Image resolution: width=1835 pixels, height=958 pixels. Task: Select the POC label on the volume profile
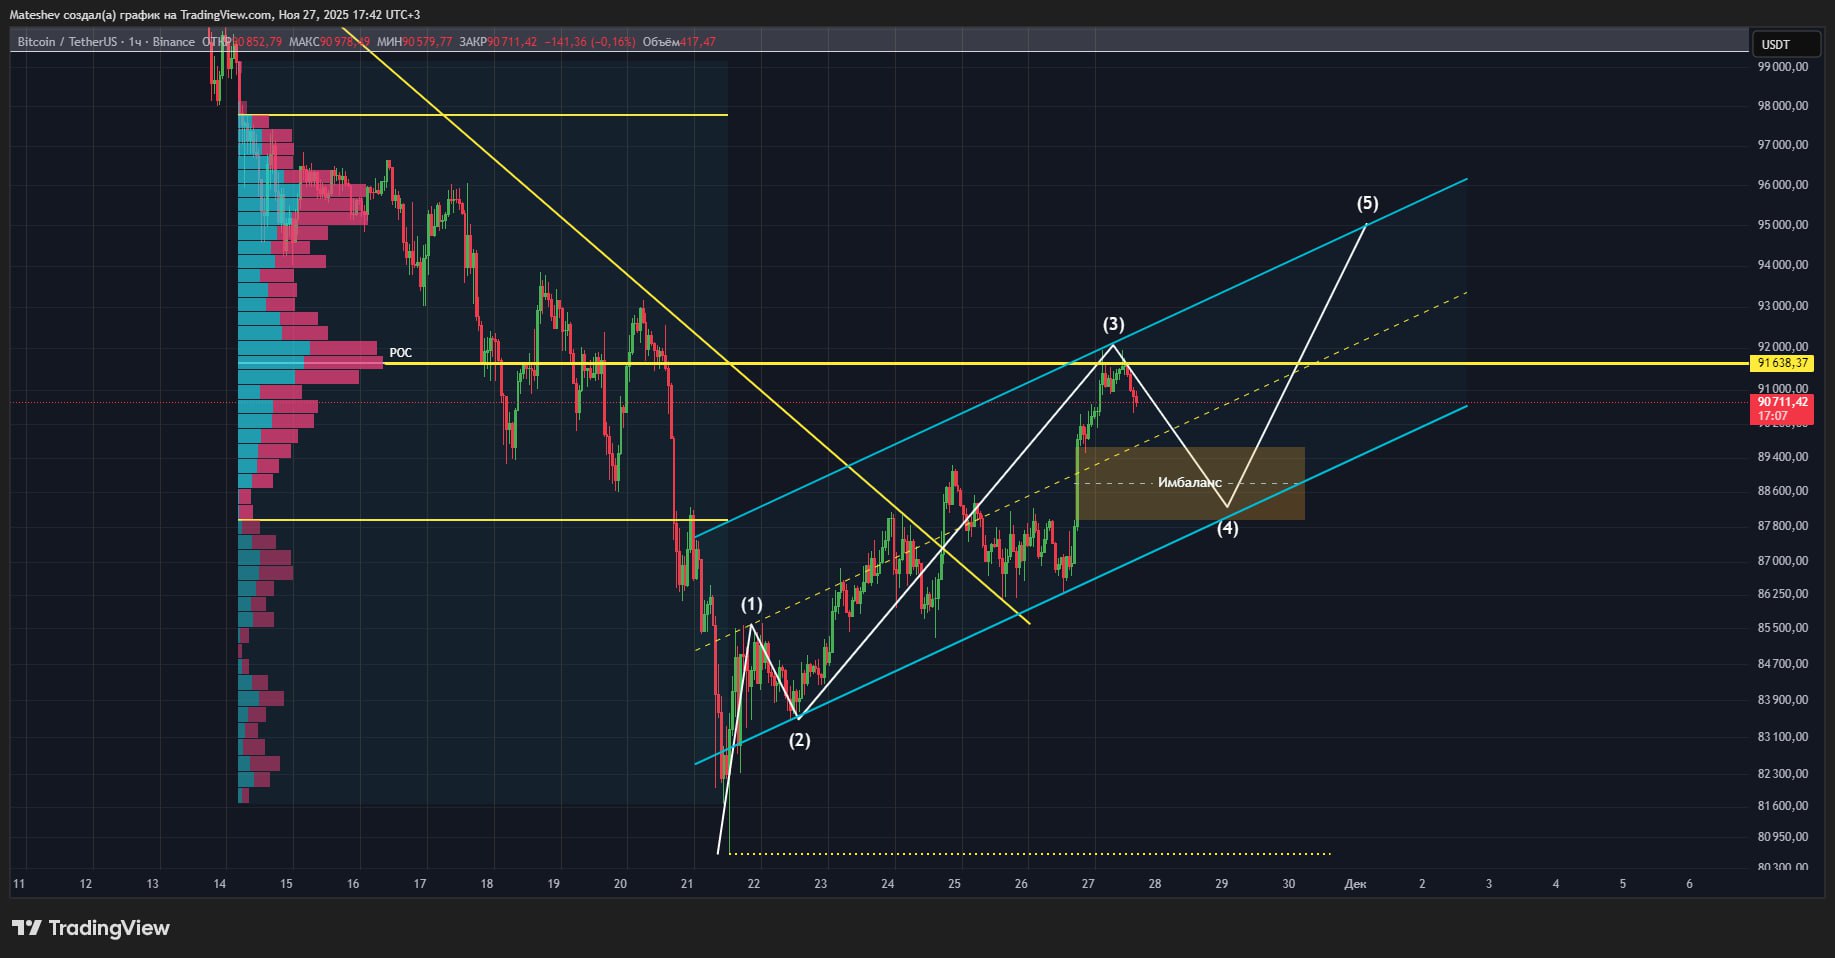(400, 353)
